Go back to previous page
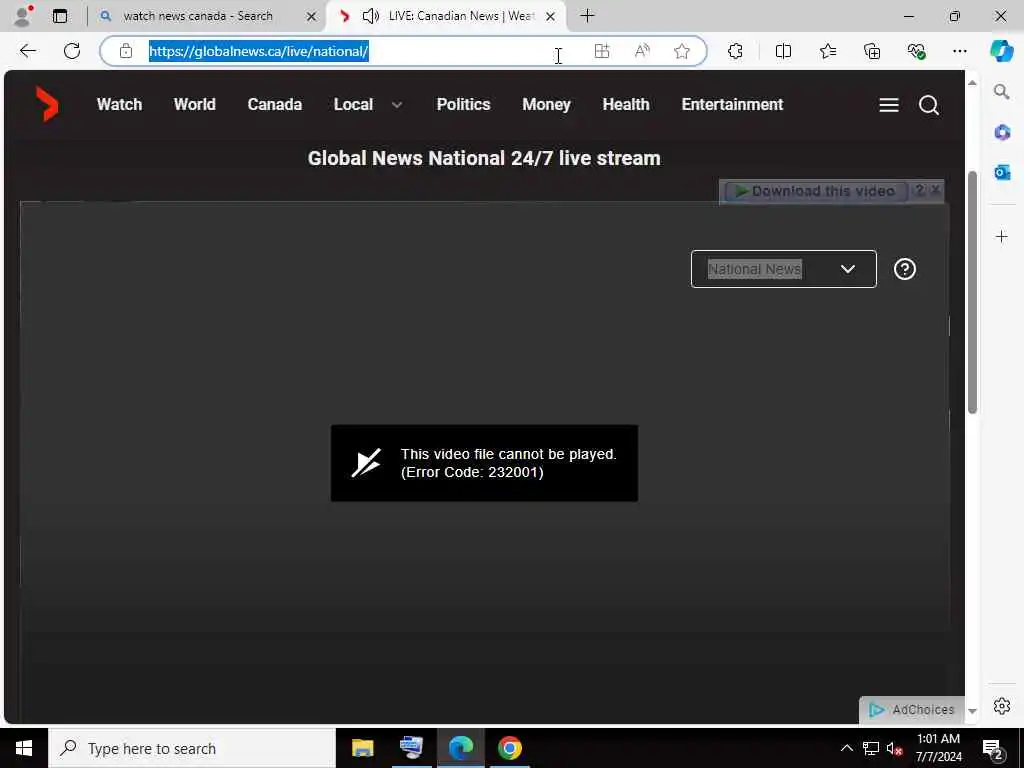 [x=27, y=51]
